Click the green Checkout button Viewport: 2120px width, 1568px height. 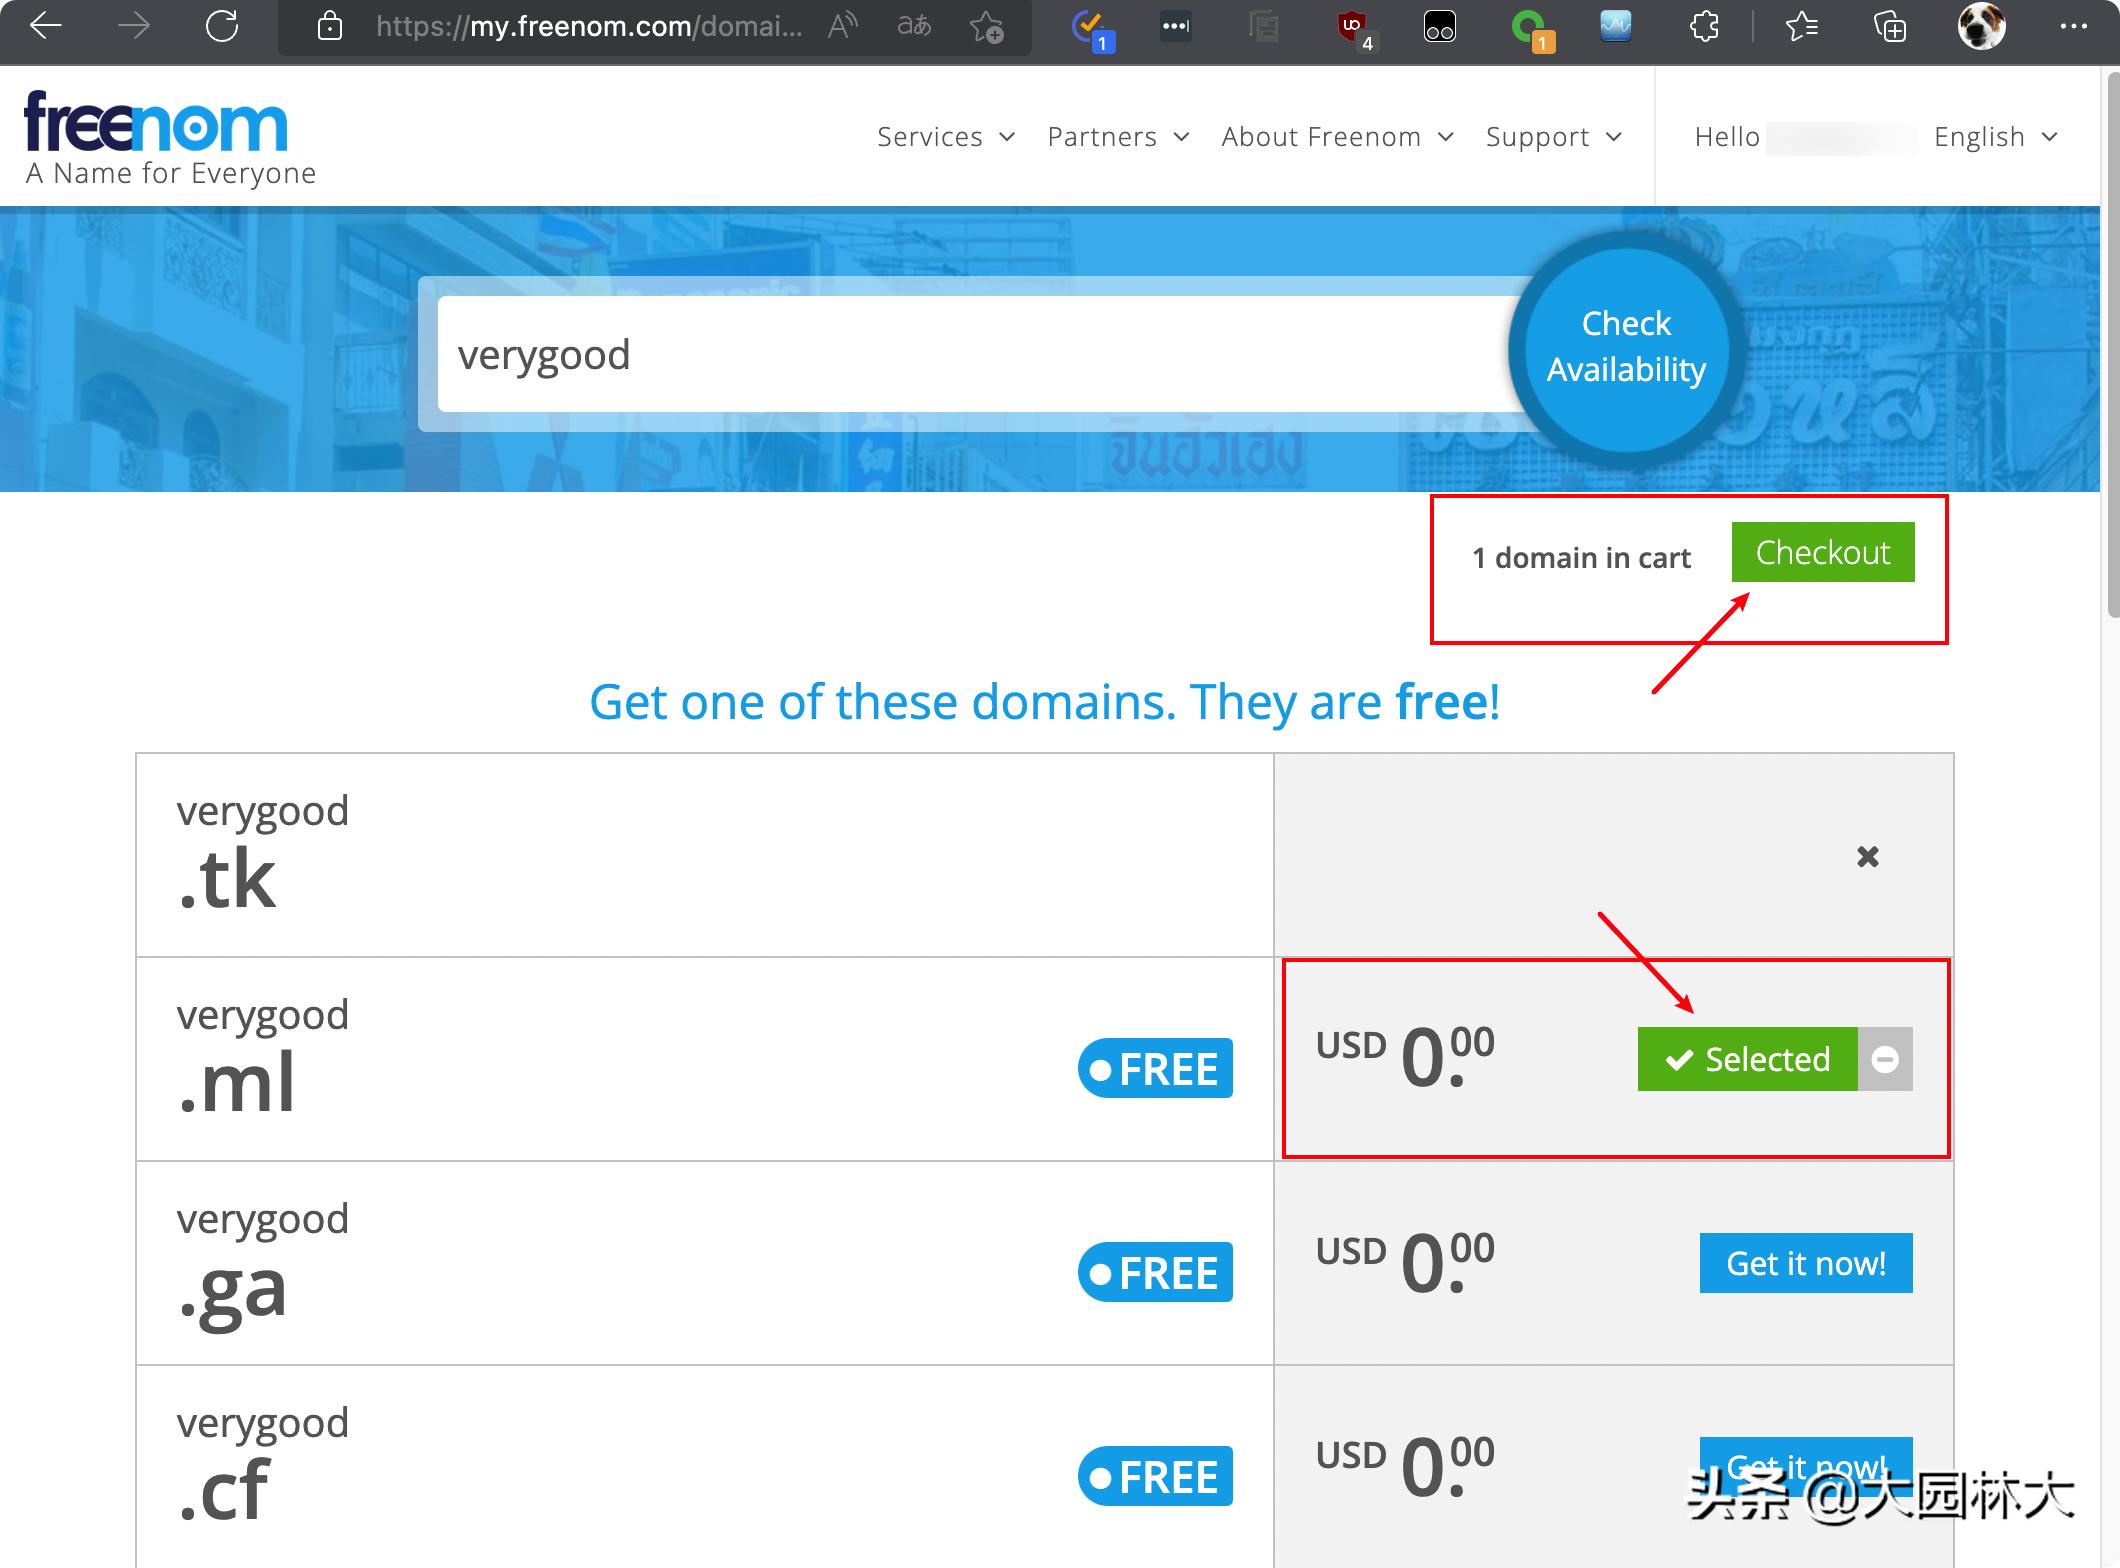point(1822,552)
